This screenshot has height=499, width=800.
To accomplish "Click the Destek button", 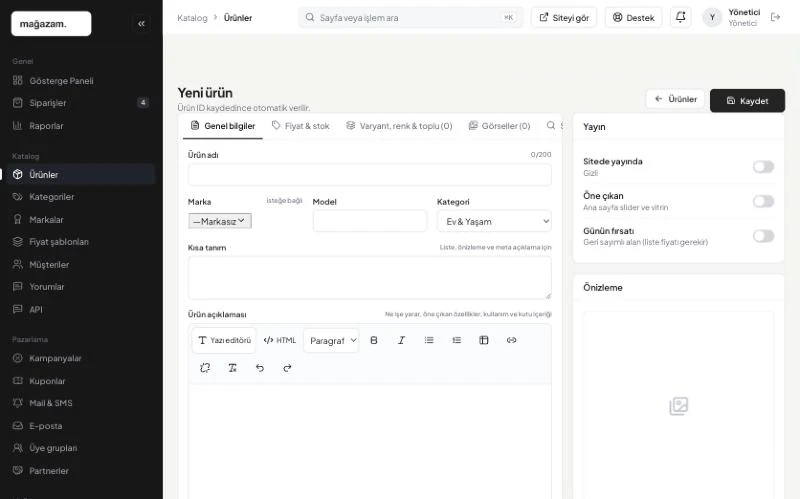I will pos(633,17).
